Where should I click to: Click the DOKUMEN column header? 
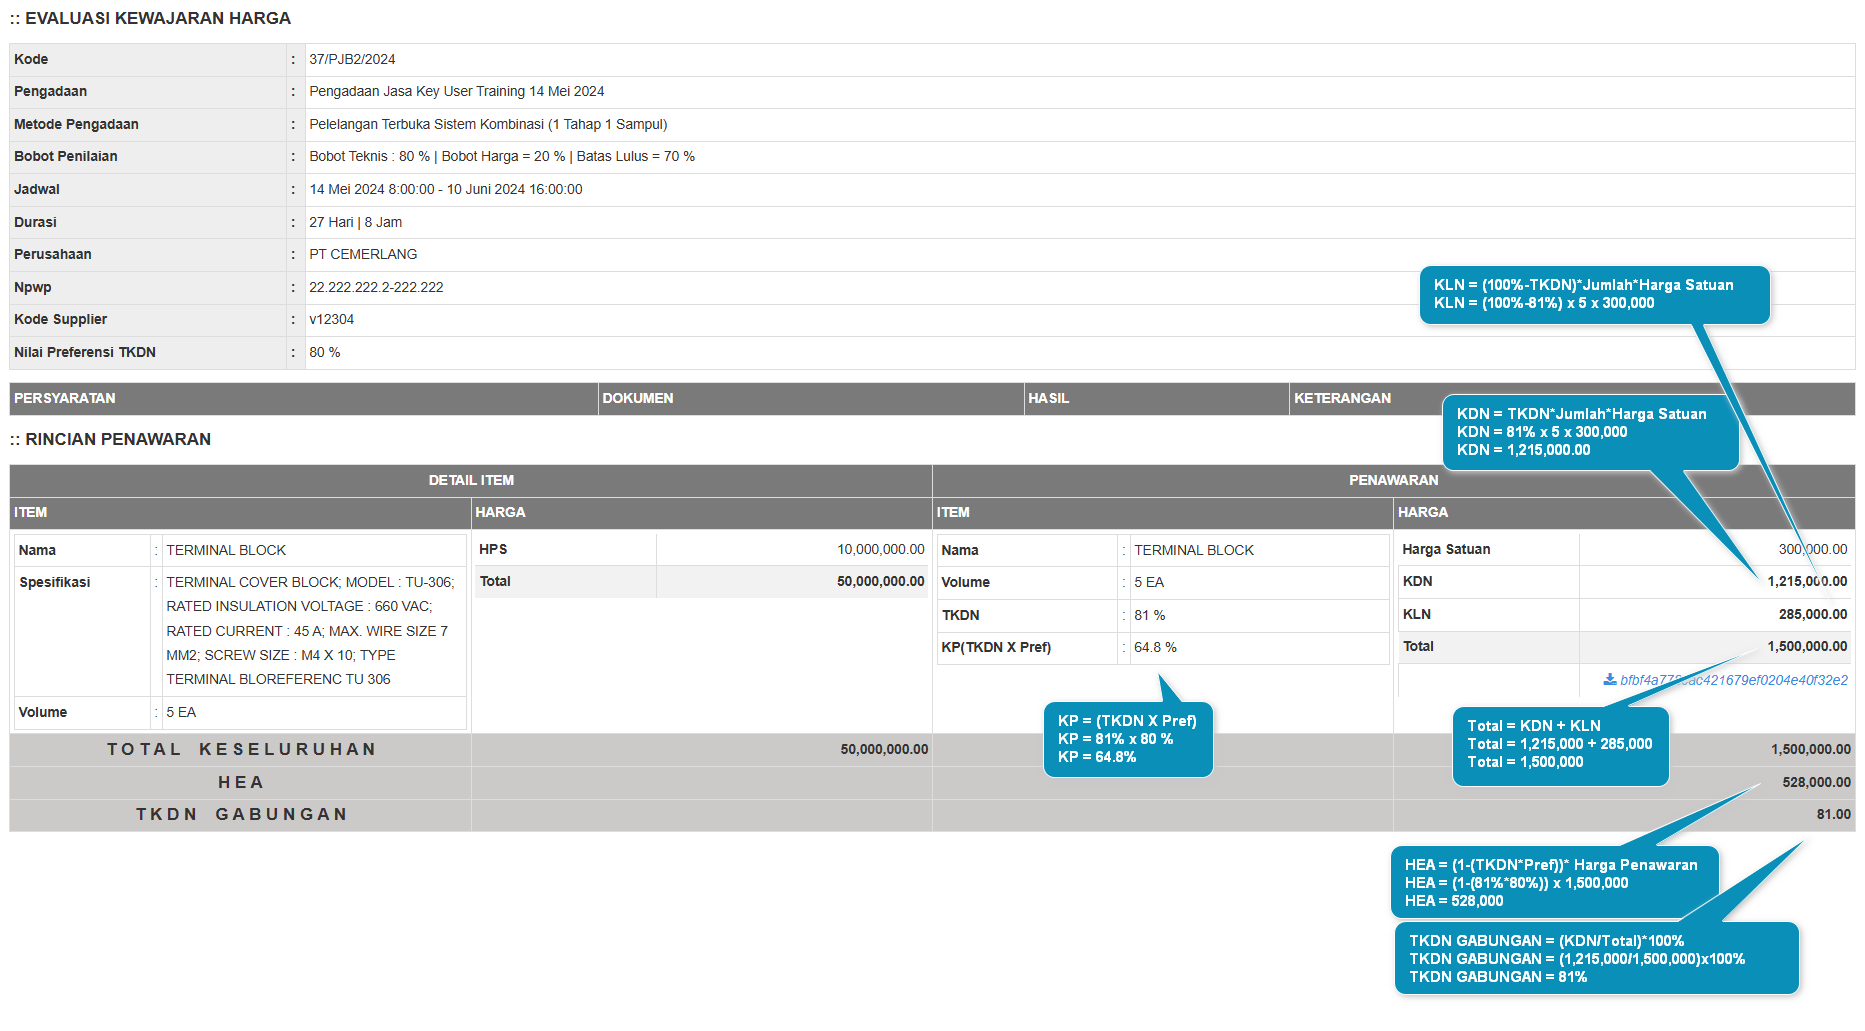tap(638, 398)
